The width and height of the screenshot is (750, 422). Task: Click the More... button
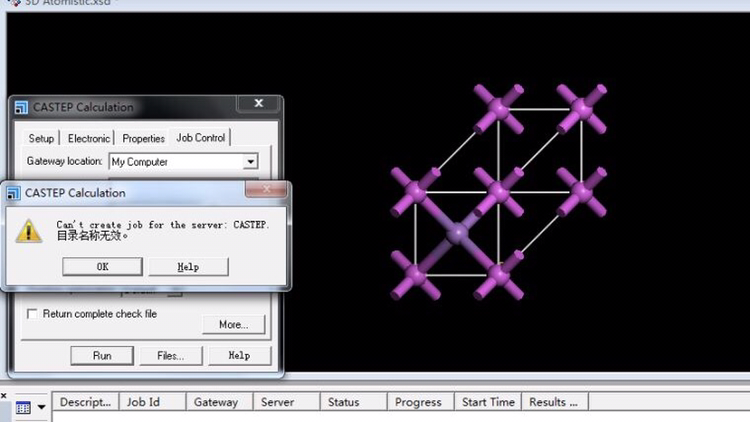[233, 324]
